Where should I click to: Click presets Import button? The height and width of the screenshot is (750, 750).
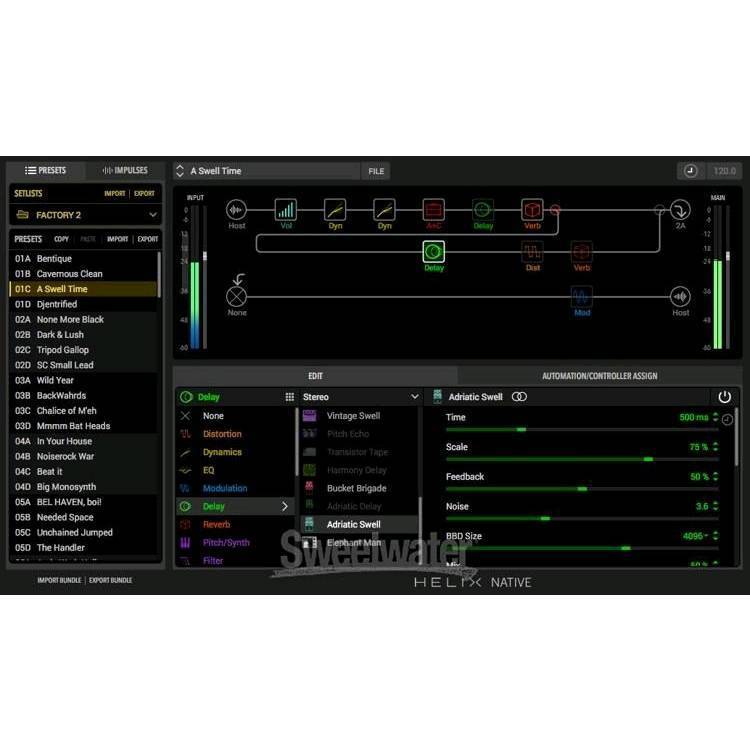117,239
